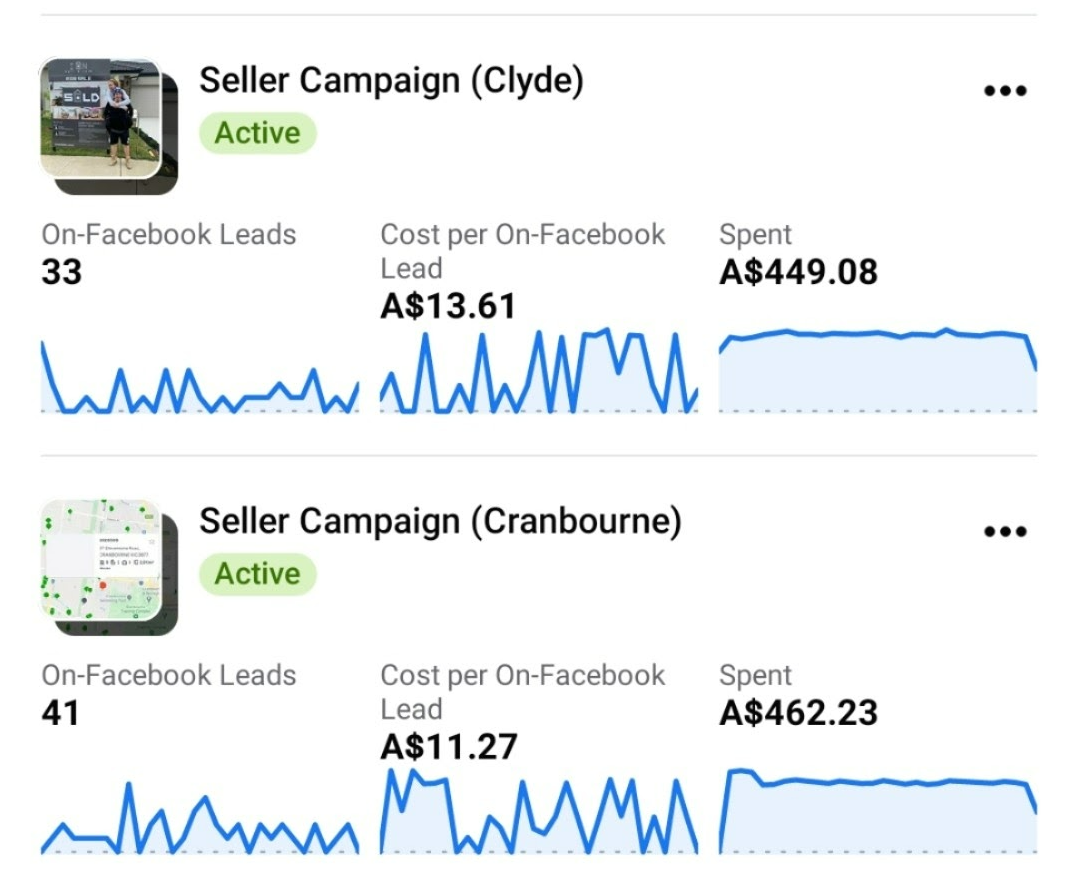Screen dimensions: 1075x890
Task: View Cranbourne Spent trend chart
Action: [x=877, y=812]
